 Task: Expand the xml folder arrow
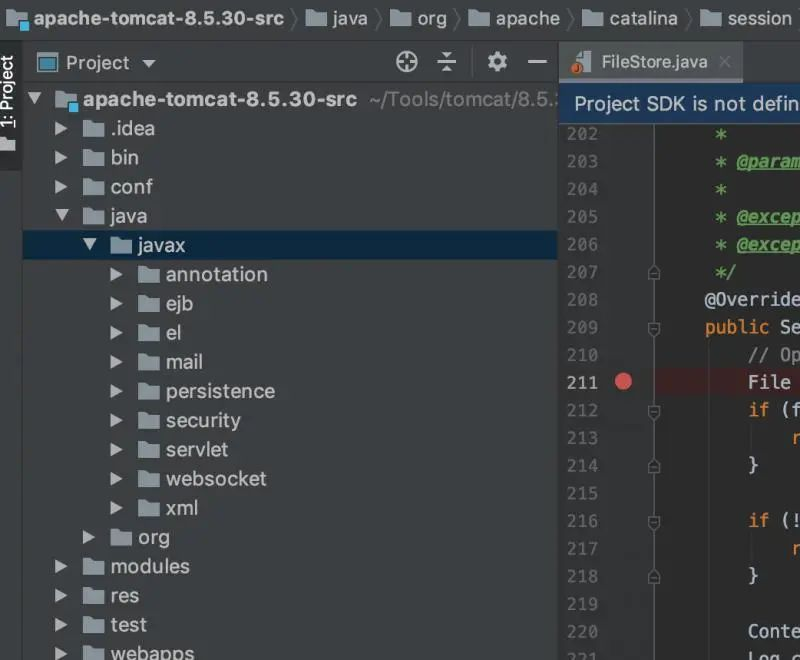click(116, 507)
